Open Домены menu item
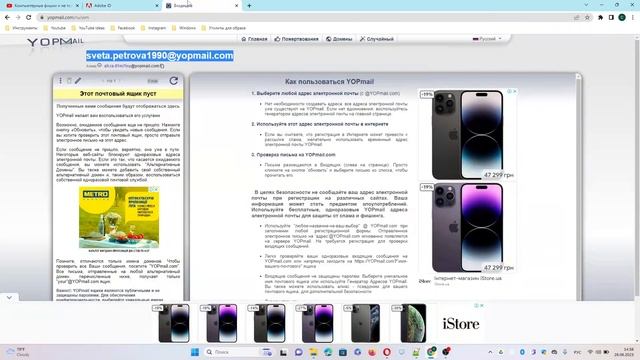This screenshot has width=640, height=360. pyautogui.click(x=339, y=39)
